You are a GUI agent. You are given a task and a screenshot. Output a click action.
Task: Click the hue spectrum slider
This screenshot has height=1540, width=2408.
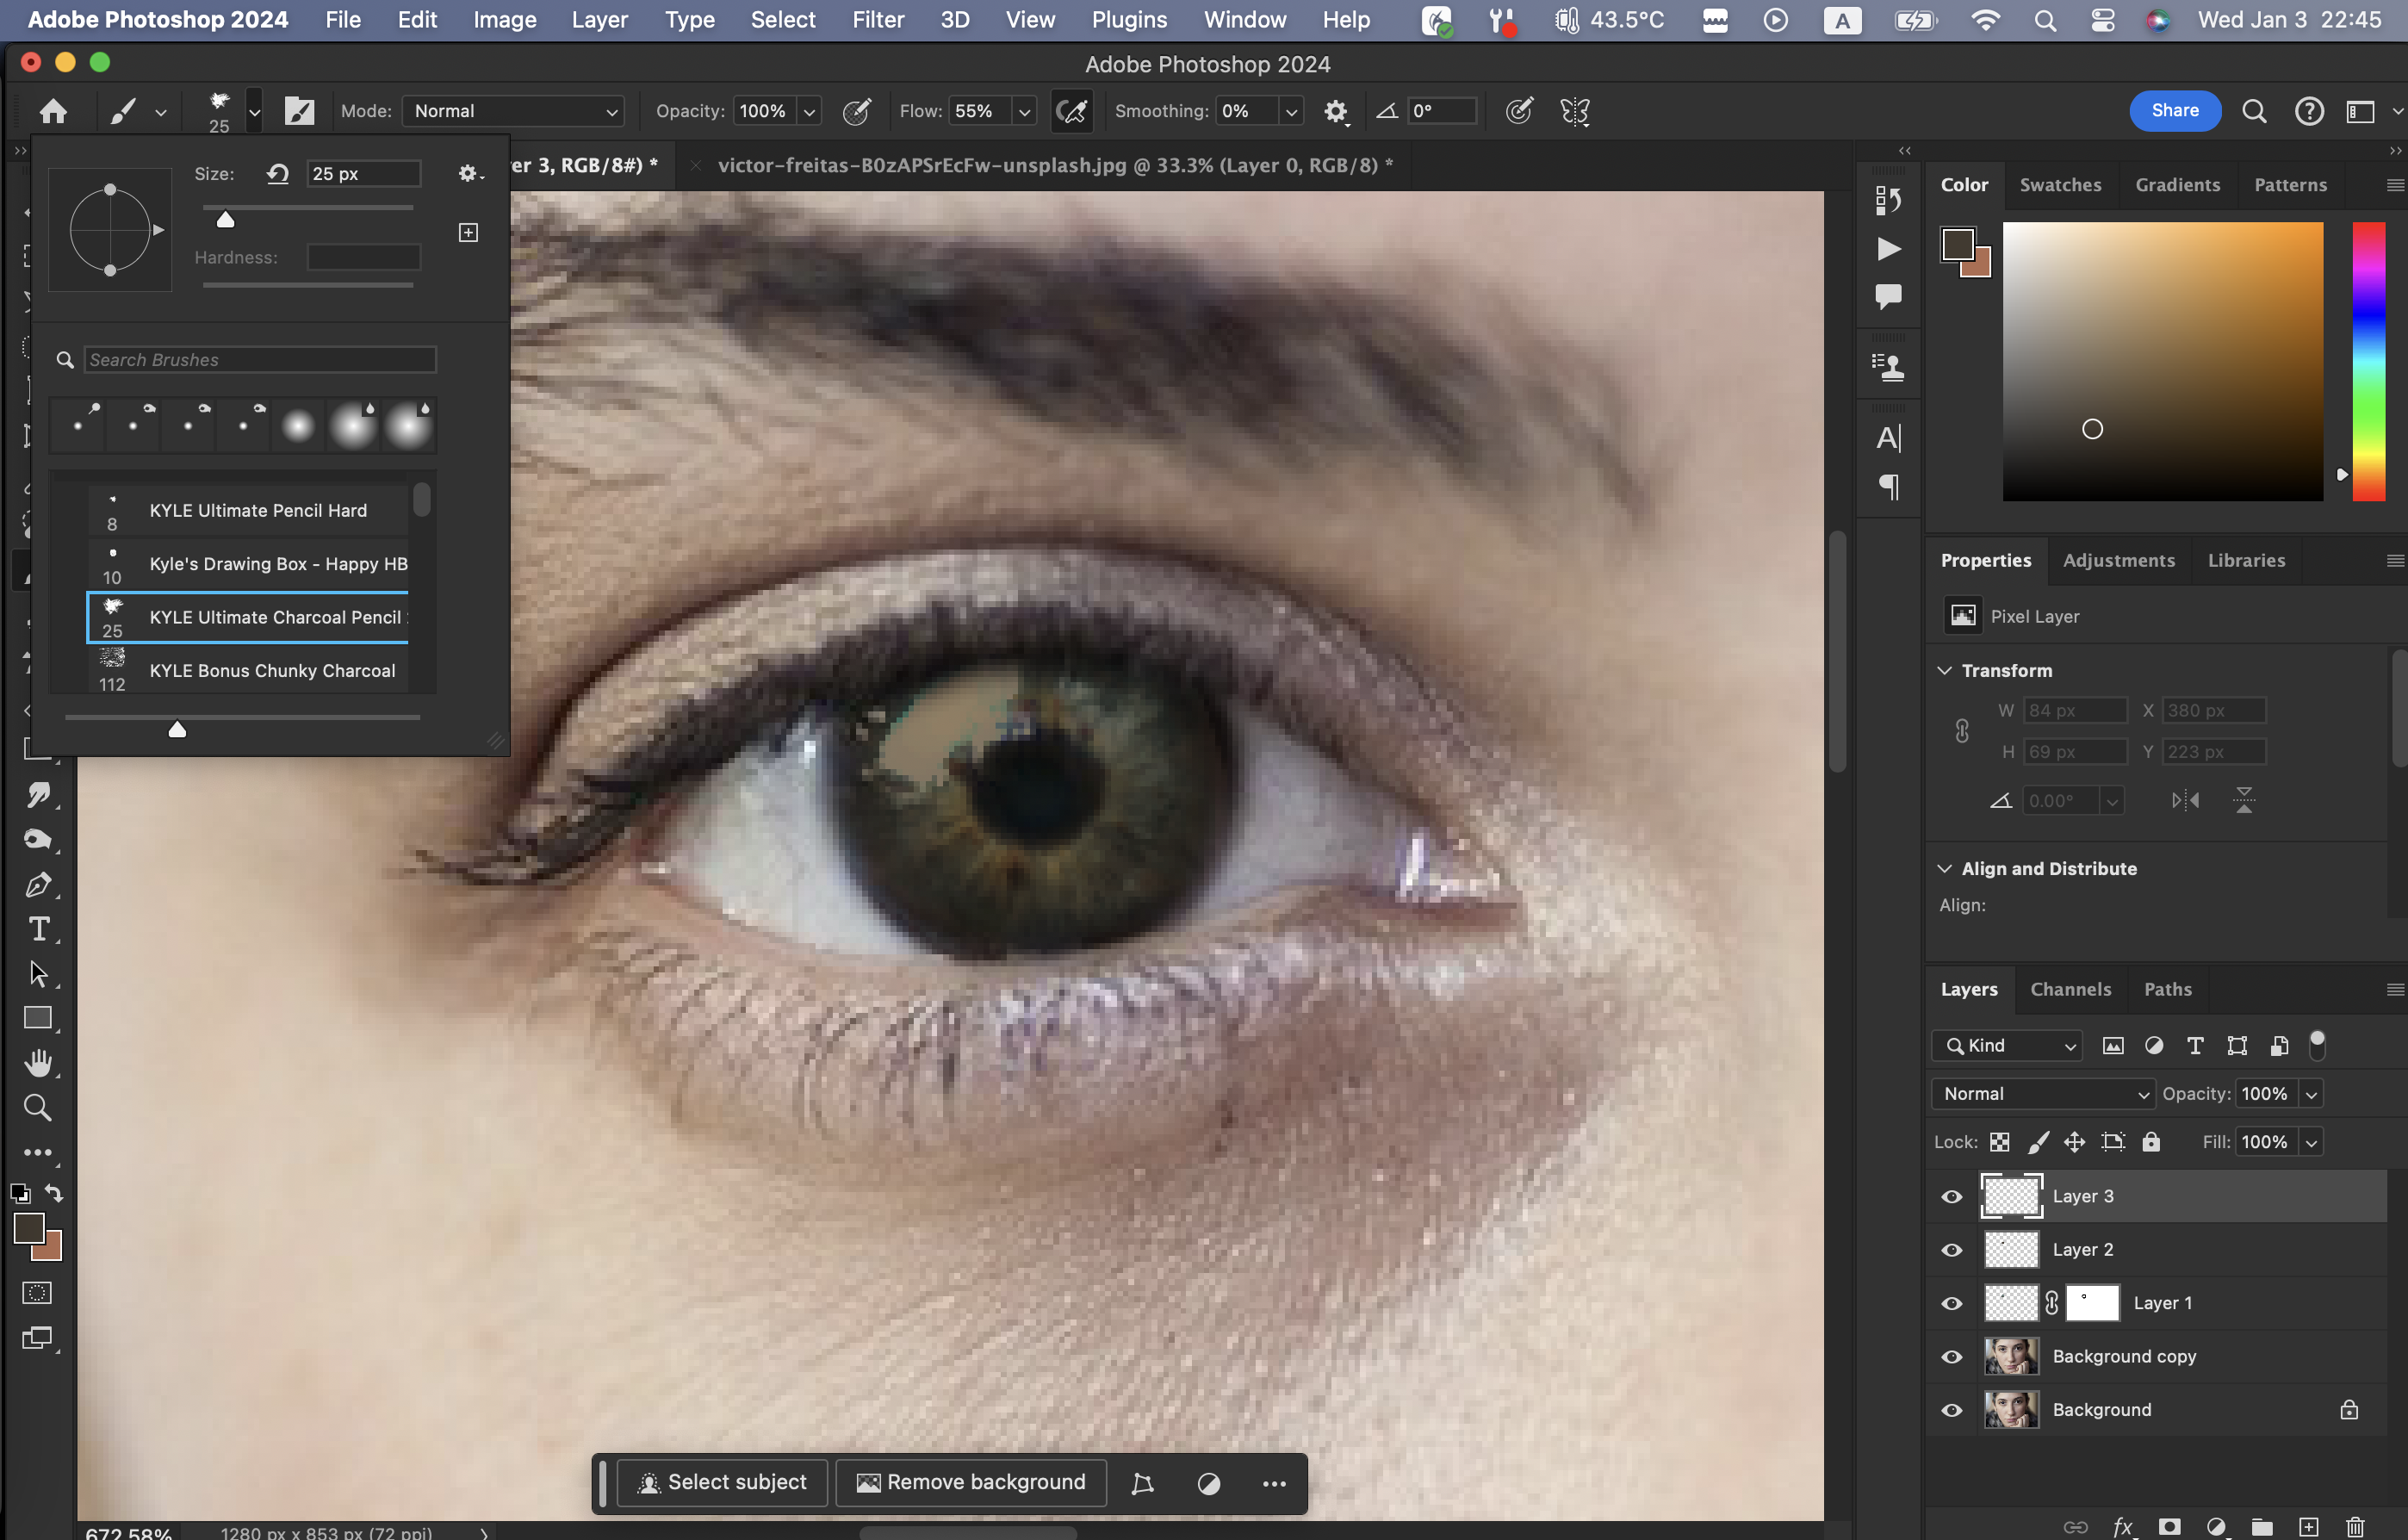2368,360
